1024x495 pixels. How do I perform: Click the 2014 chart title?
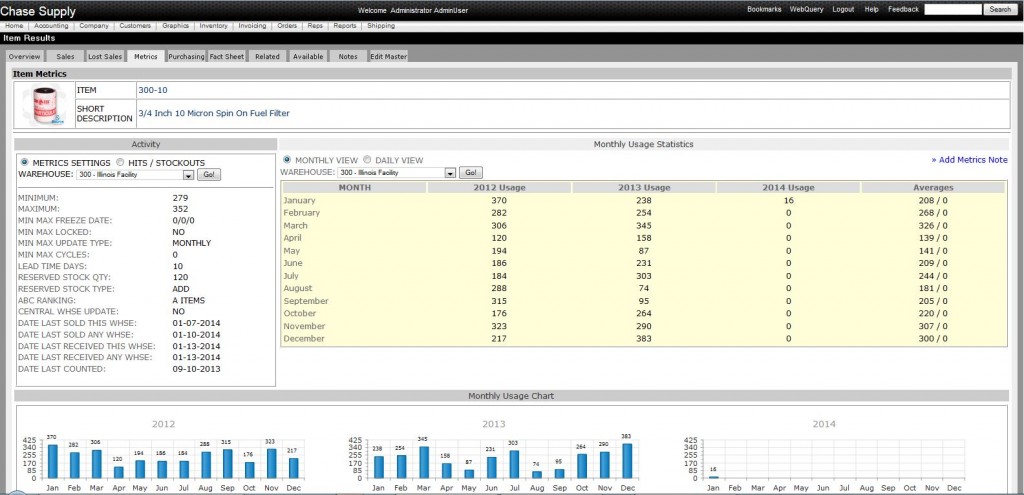(x=824, y=424)
